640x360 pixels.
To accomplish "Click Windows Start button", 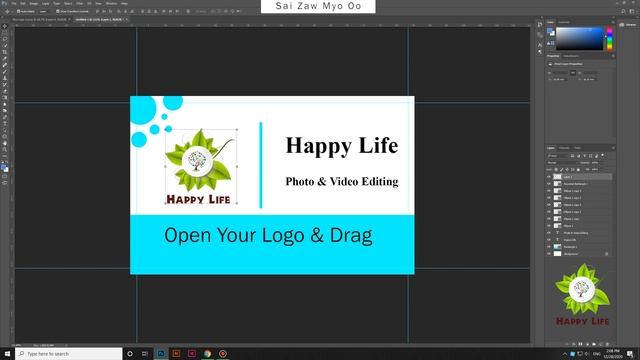I will [7, 353].
